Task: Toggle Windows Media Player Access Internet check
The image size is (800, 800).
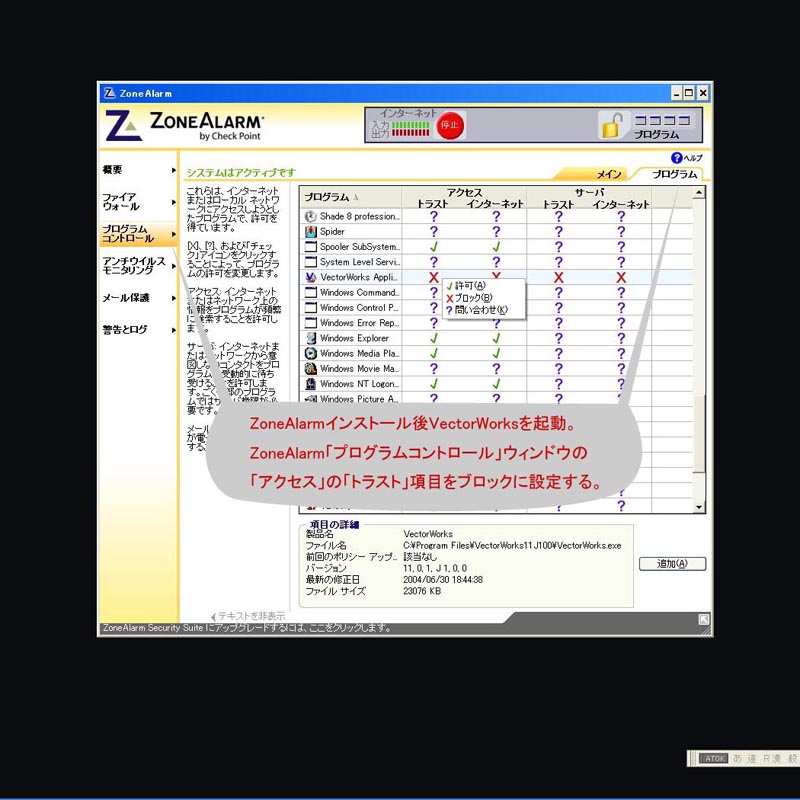Action: pos(496,354)
